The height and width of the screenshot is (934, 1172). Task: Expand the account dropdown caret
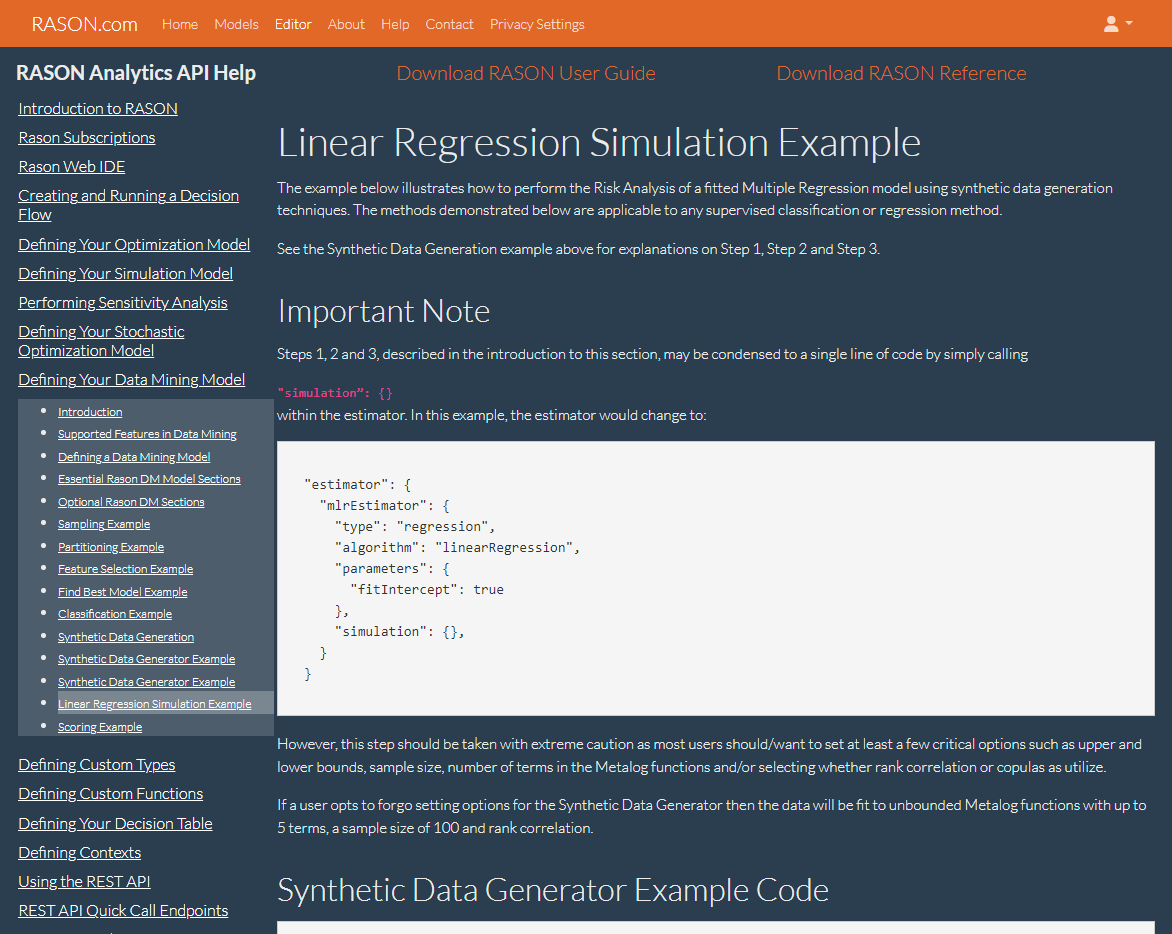pyautogui.click(x=1129, y=23)
